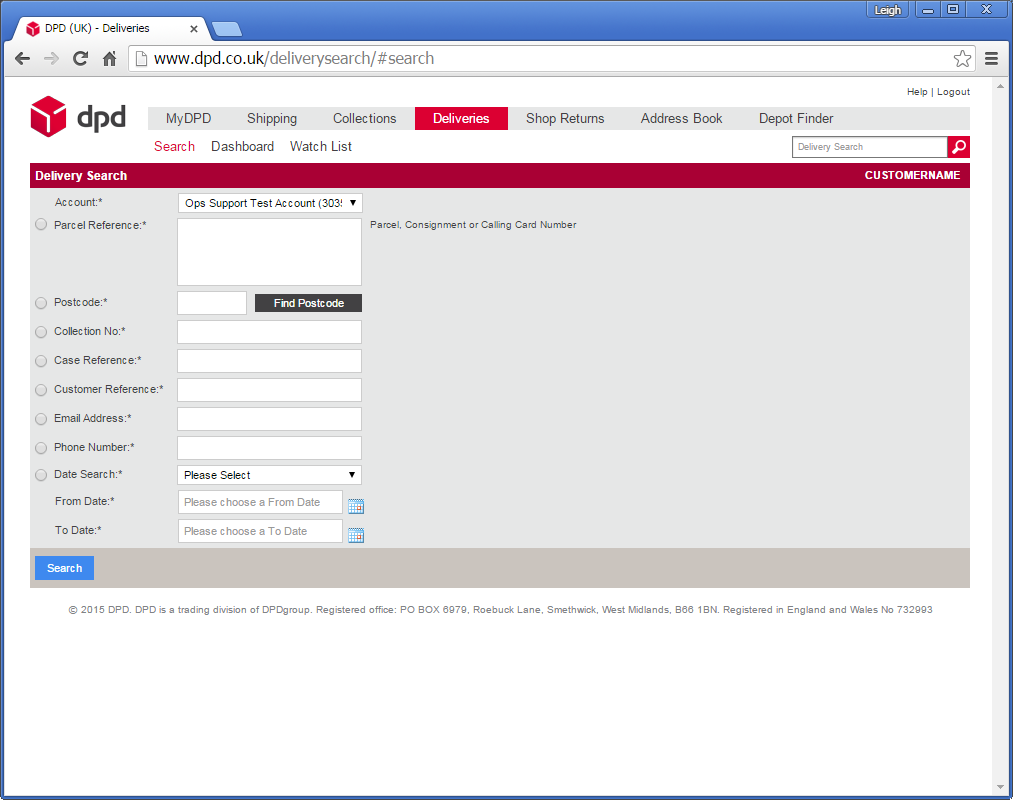Open the Shipping tab
The width and height of the screenshot is (1013, 800).
[272, 118]
